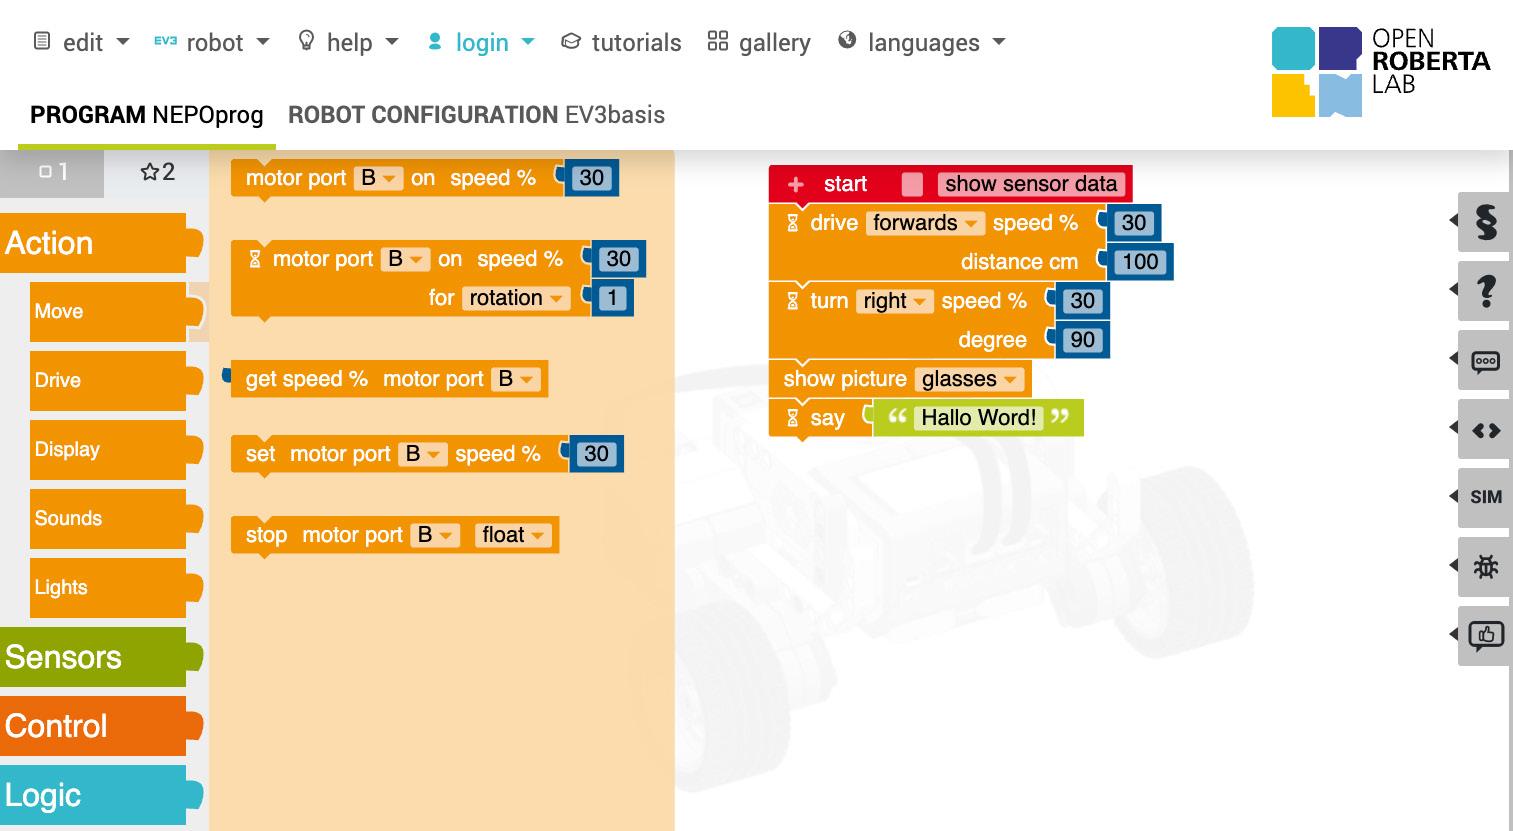Open the turn right direction dropdown

894,301
